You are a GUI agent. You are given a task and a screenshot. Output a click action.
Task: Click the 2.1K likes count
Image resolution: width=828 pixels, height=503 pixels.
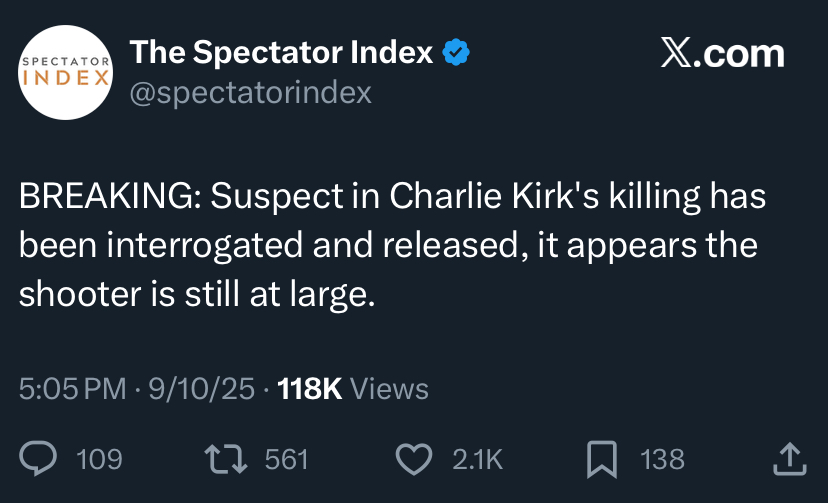pos(478,459)
